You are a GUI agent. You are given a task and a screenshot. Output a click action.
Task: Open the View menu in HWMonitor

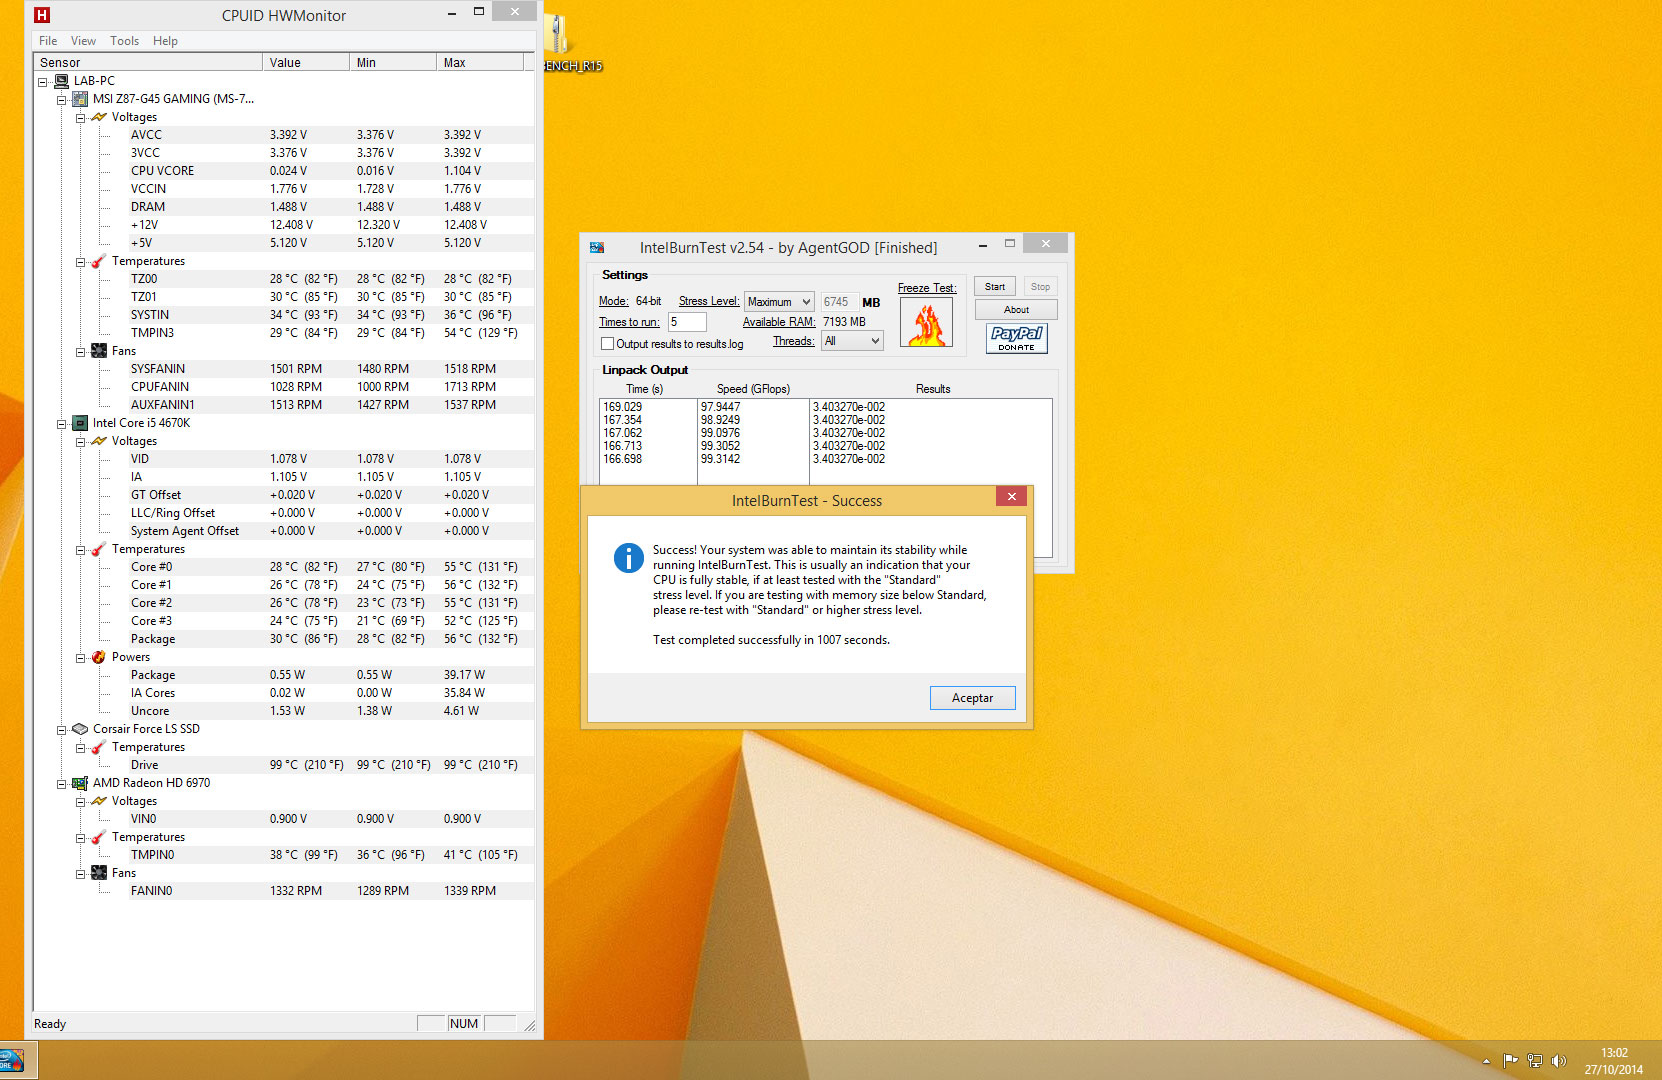(83, 41)
